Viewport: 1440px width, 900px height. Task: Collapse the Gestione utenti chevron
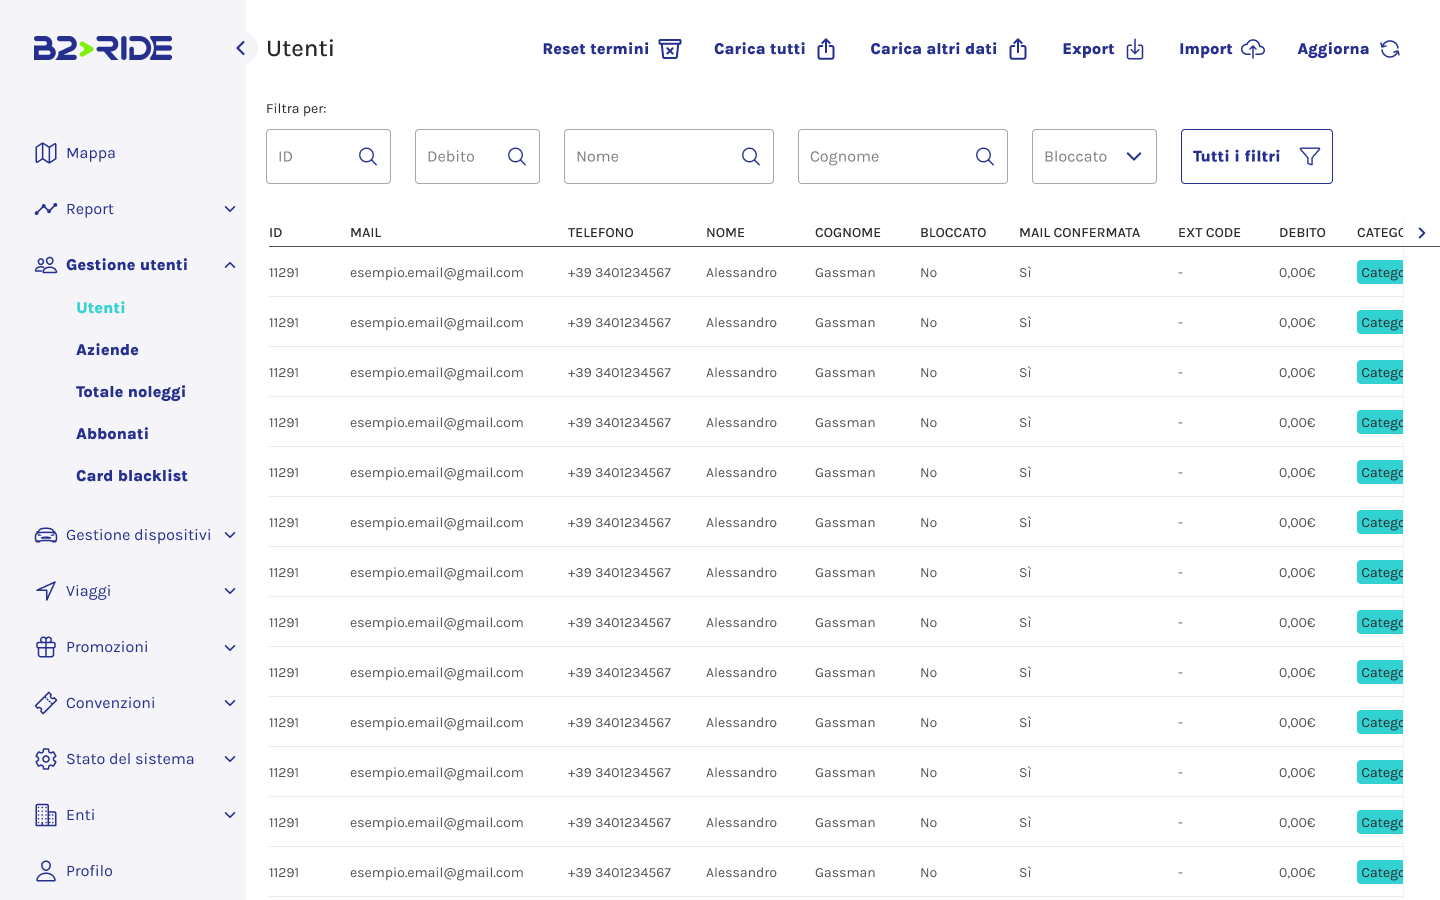tap(230, 265)
